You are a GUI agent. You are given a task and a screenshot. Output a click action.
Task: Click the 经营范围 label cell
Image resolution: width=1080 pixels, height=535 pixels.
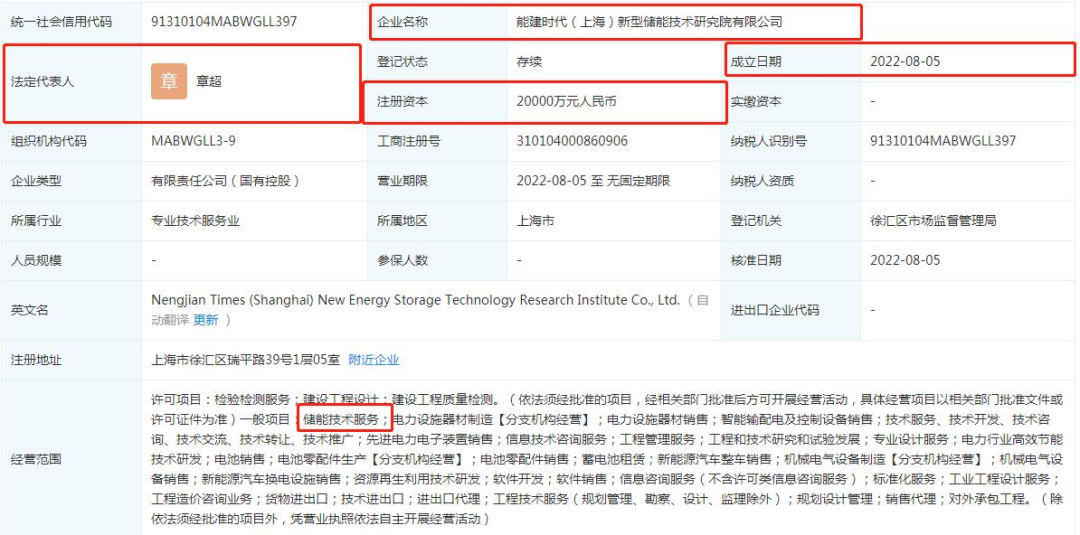71,458
